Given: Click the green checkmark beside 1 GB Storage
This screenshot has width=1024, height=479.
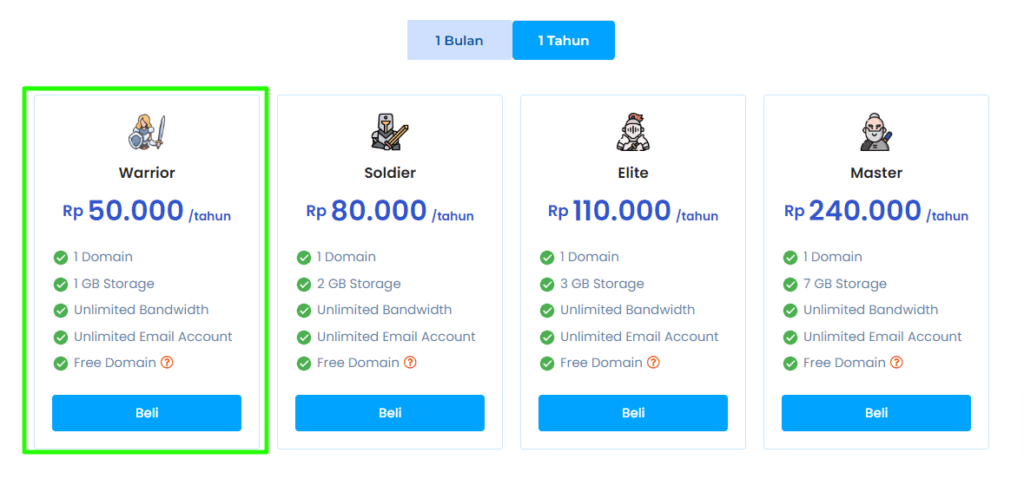Looking at the screenshot, I should 60,284.
